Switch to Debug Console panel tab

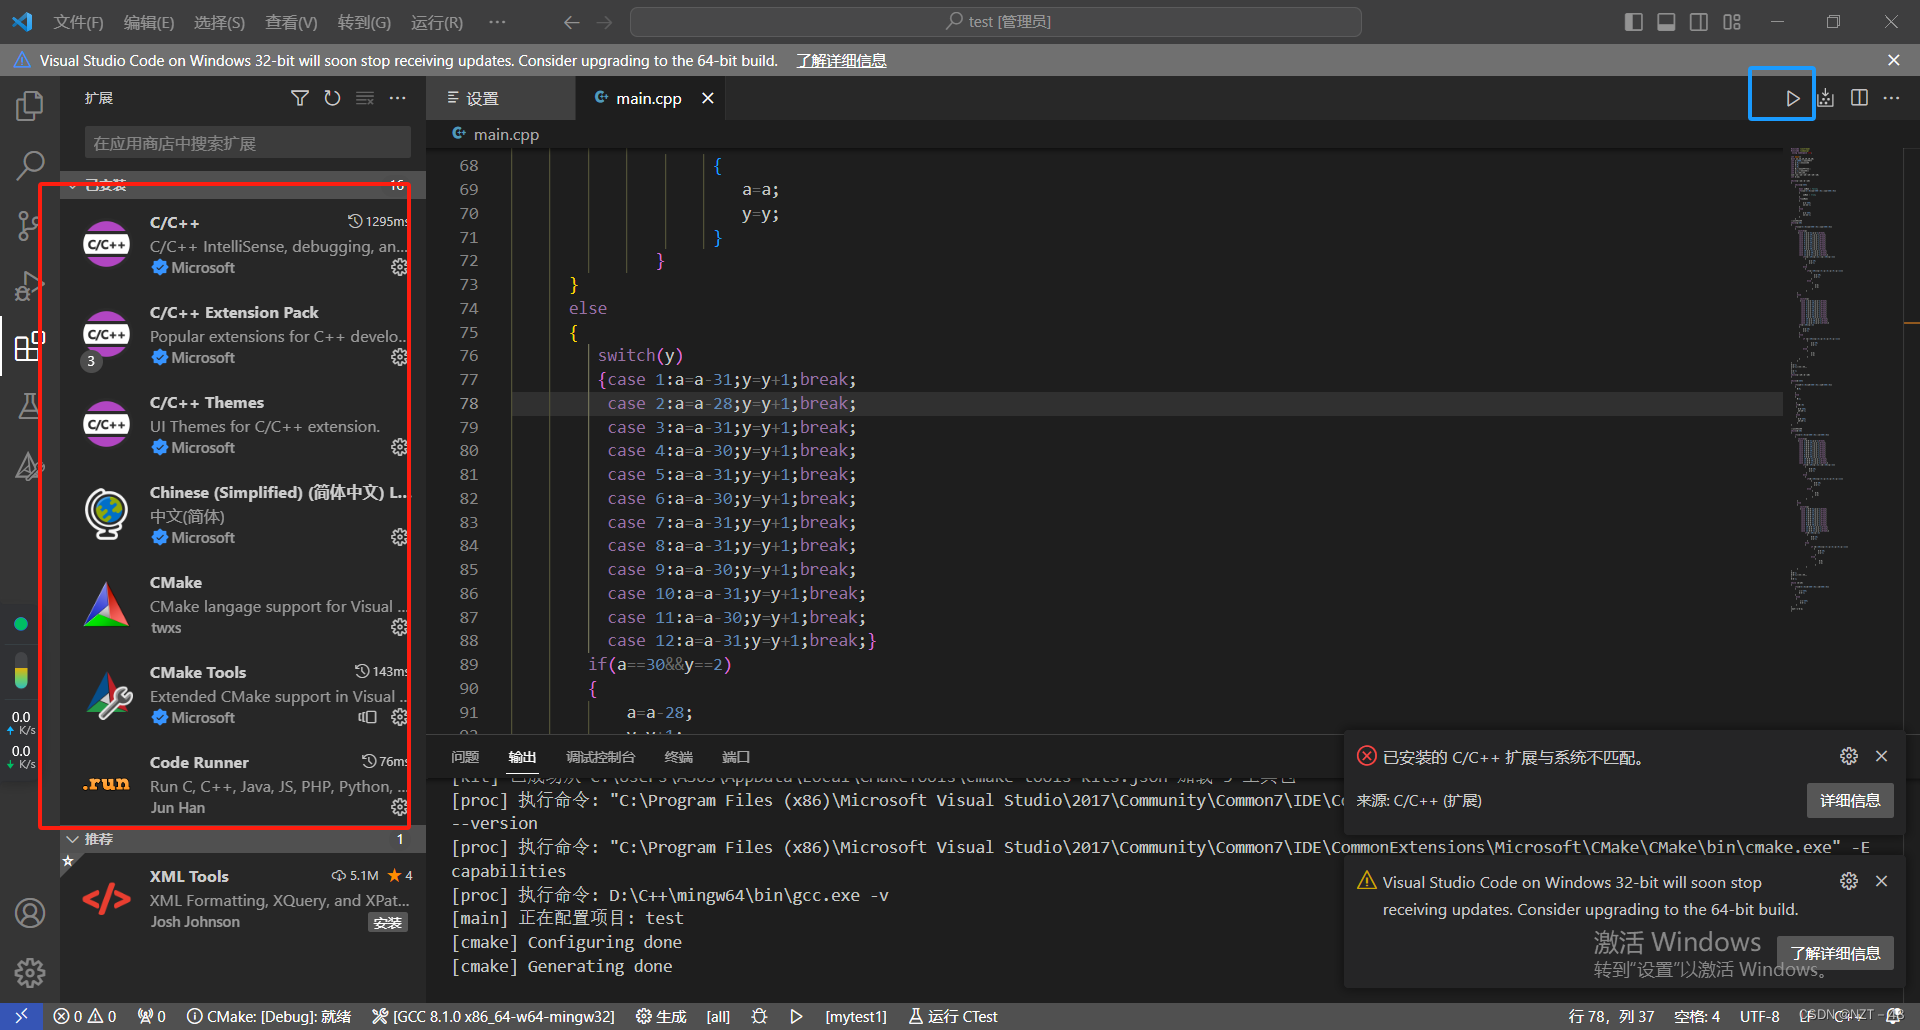click(x=600, y=757)
